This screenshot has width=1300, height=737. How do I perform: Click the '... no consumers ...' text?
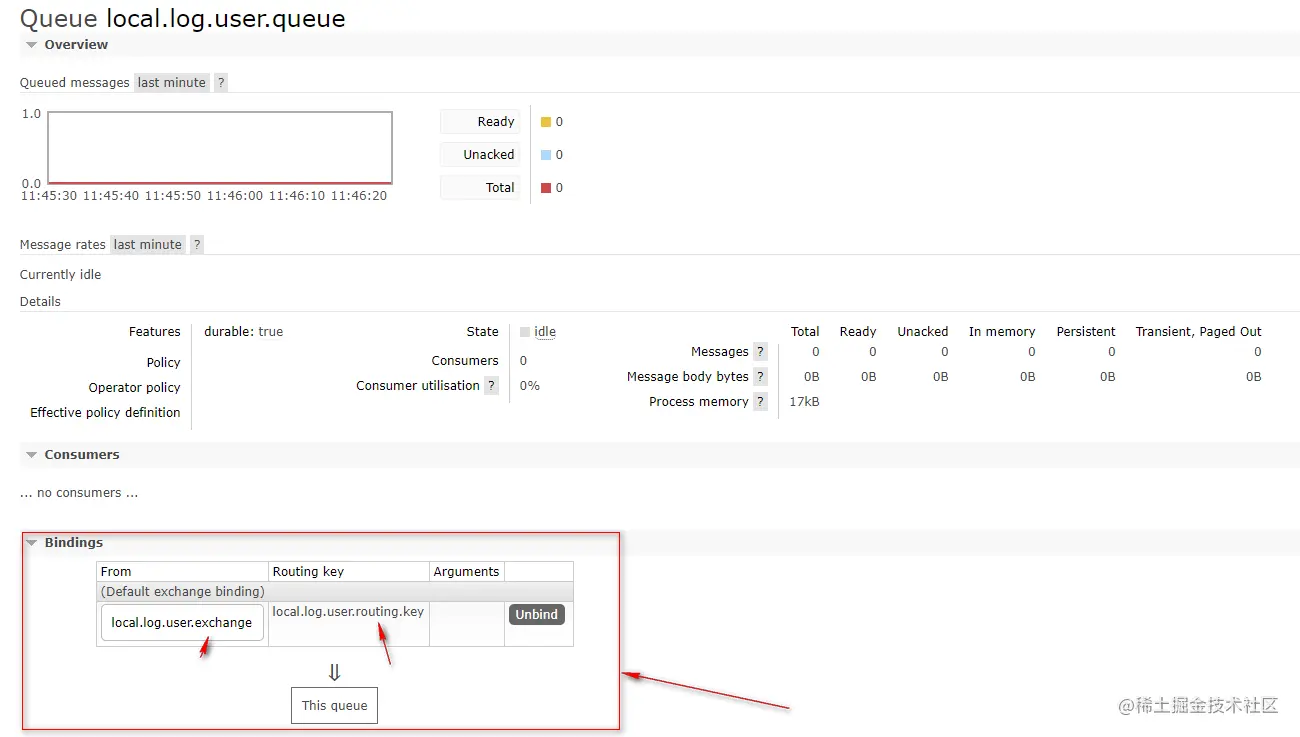tap(79, 493)
